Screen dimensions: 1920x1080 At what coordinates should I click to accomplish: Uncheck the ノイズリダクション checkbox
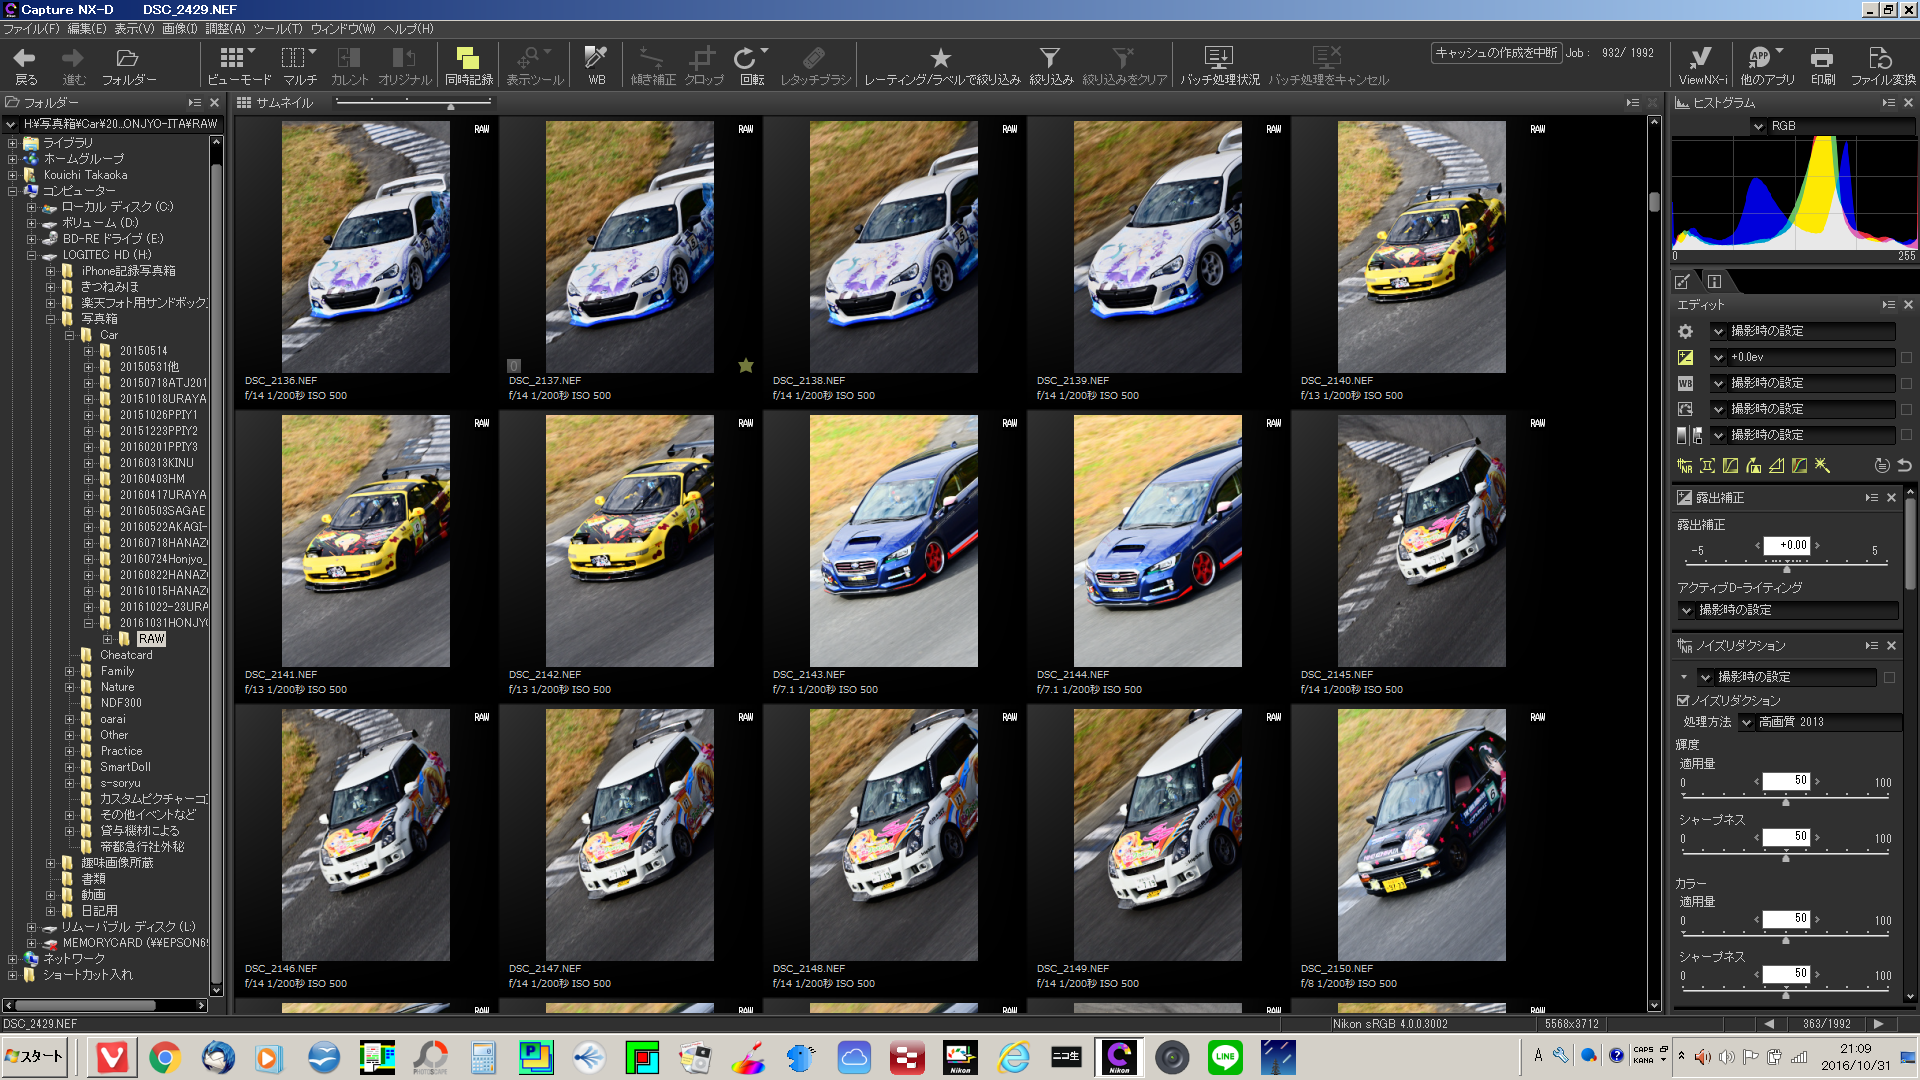1683,701
